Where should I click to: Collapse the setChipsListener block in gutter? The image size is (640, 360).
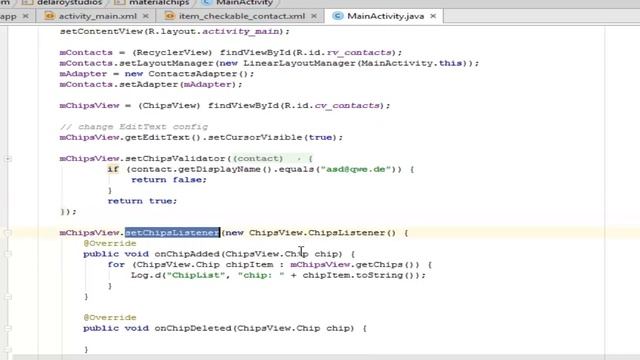point(8,233)
